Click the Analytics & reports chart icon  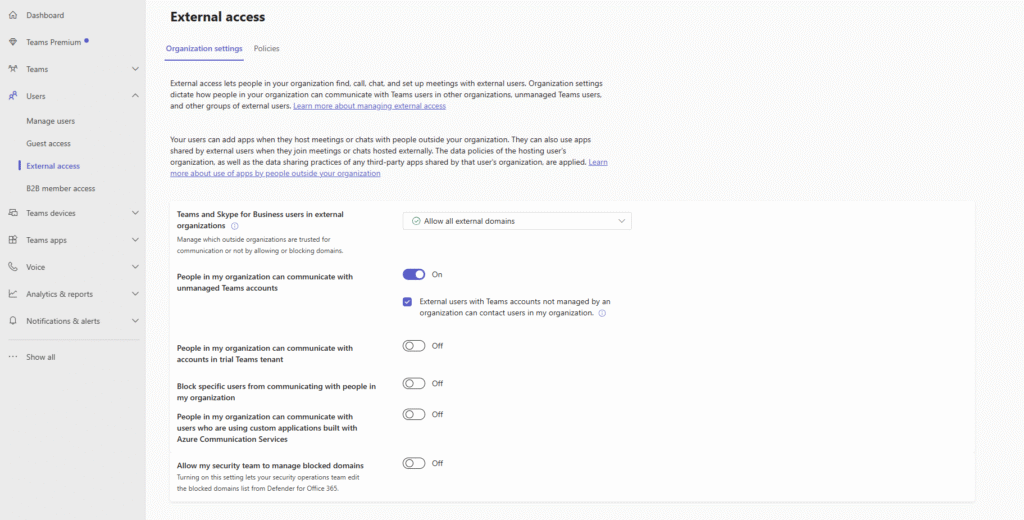(x=12, y=294)
